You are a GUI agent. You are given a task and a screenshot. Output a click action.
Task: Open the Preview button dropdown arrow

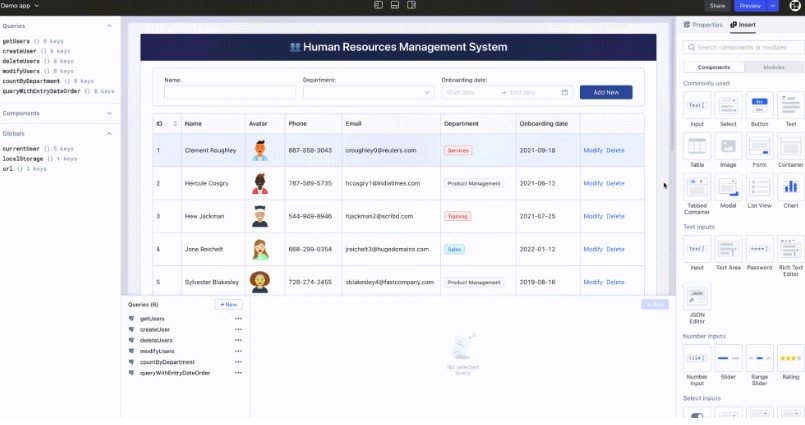772,6
